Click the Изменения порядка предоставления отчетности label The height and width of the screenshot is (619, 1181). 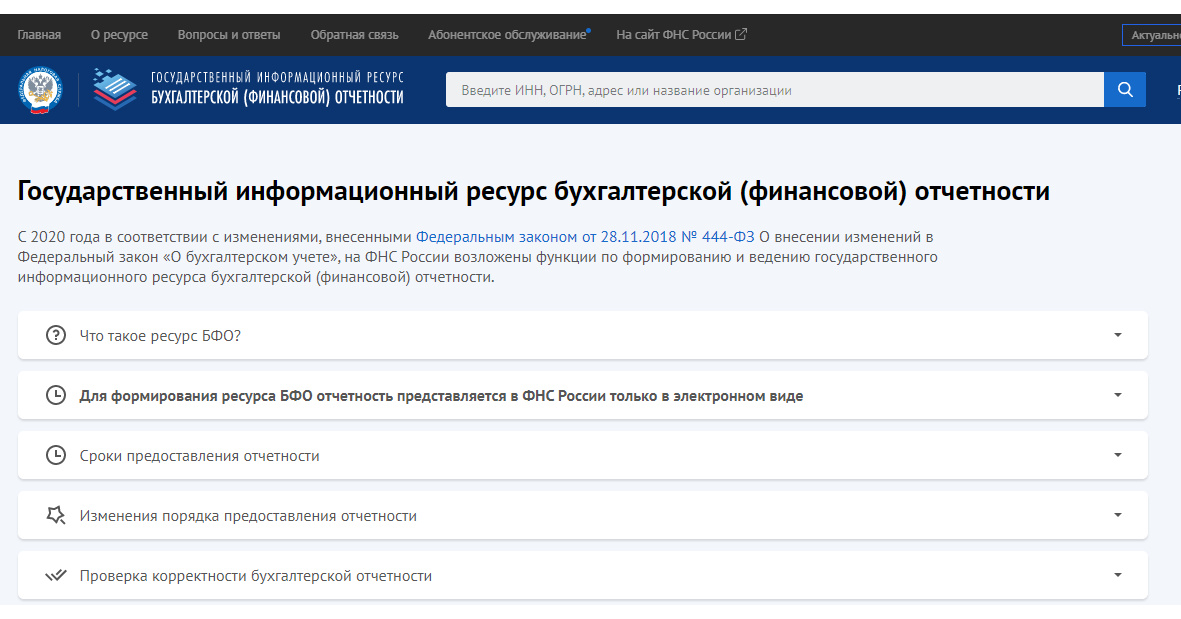pos(248,516)
